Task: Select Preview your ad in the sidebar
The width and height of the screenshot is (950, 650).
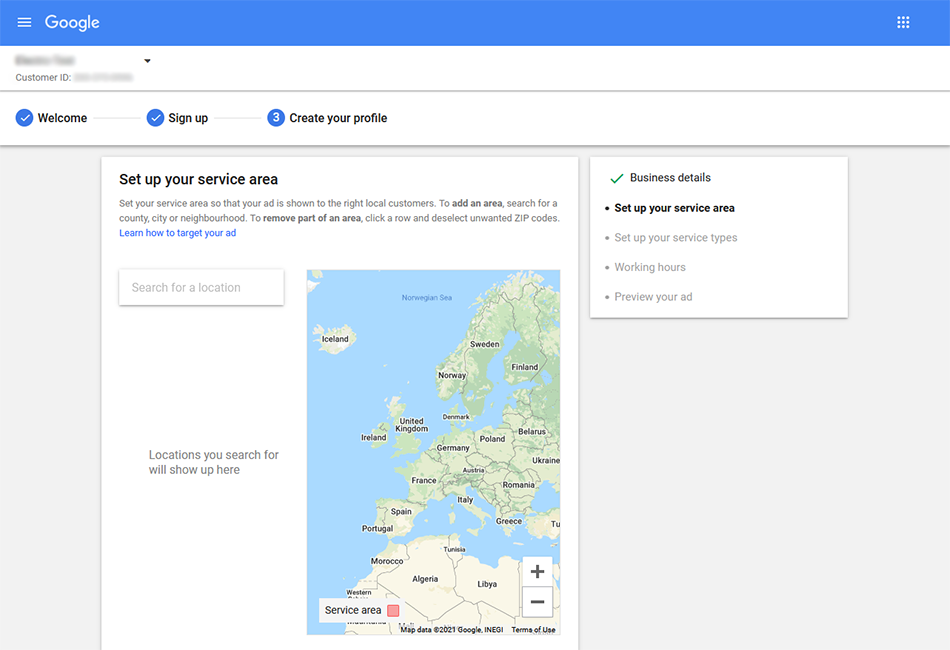Action: (653, 297)
